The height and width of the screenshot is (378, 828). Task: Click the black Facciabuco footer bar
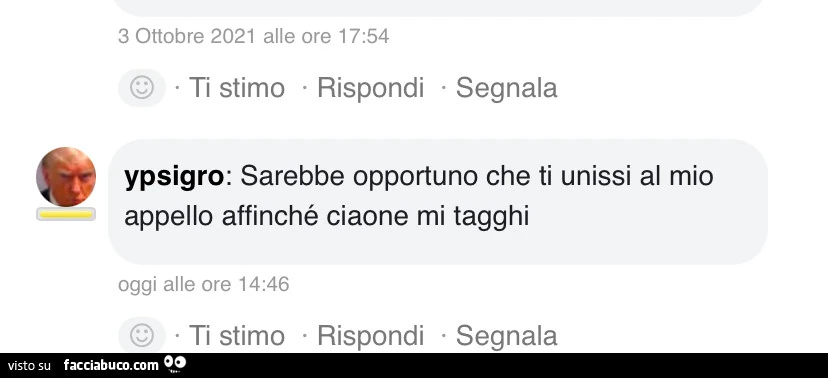point(414,365)
